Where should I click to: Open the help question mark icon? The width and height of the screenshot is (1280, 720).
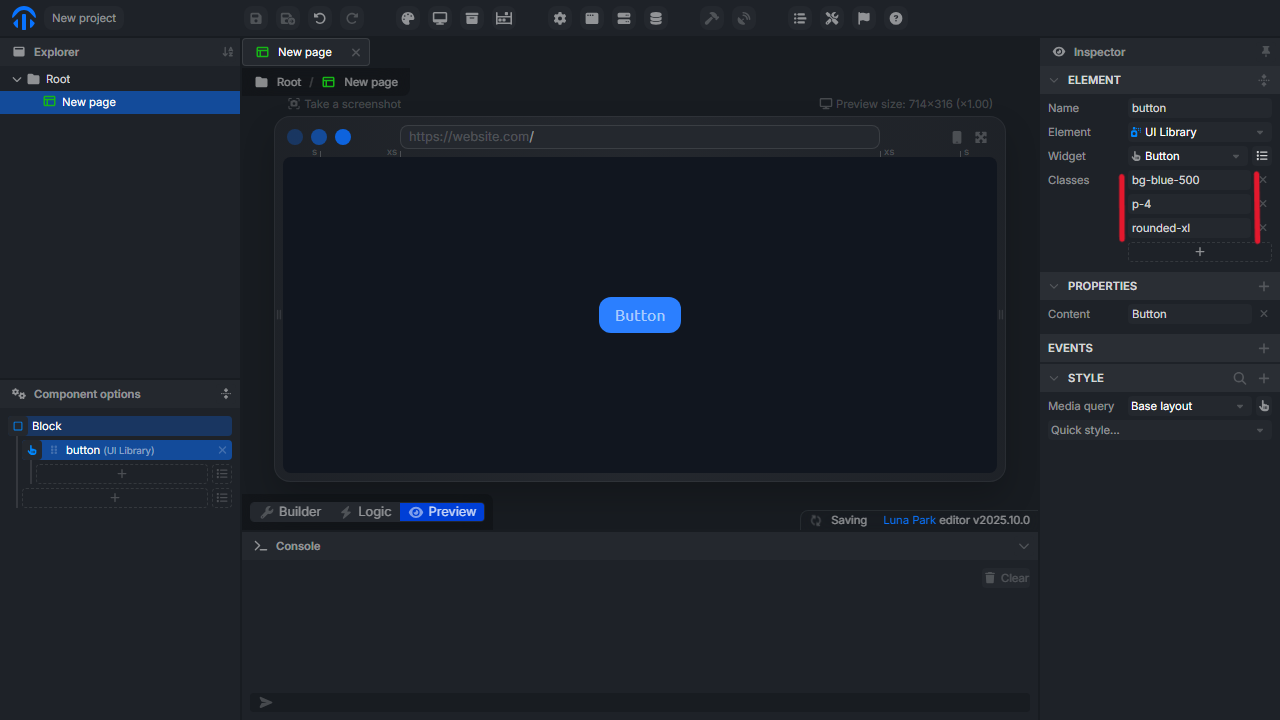[896, 18]
